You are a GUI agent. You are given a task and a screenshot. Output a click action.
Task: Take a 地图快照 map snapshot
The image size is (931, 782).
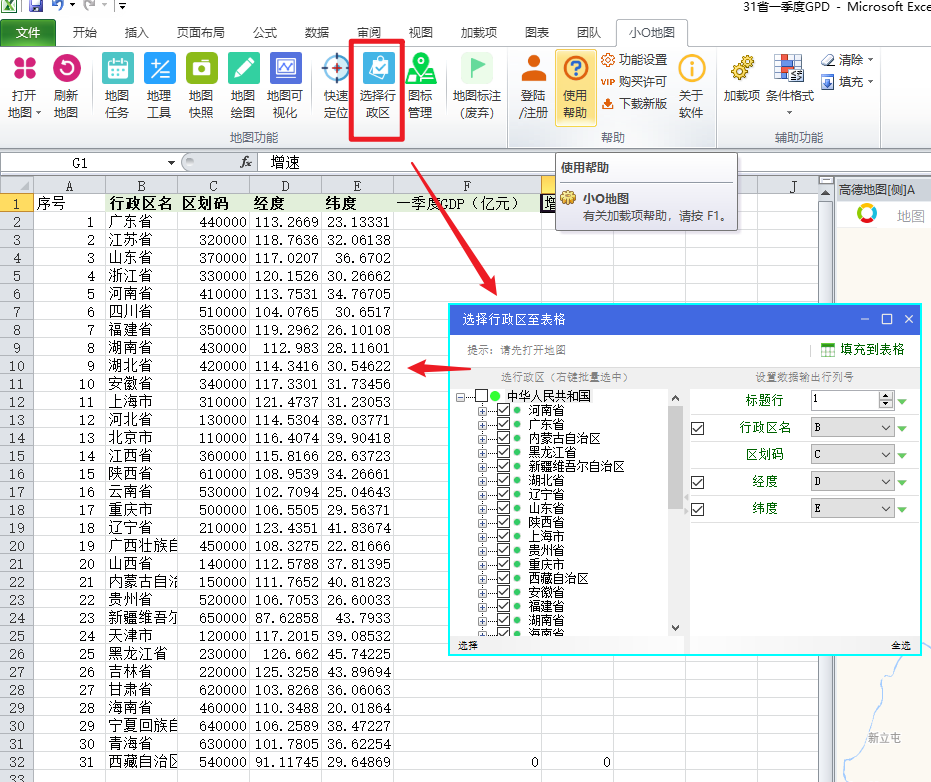201,87
